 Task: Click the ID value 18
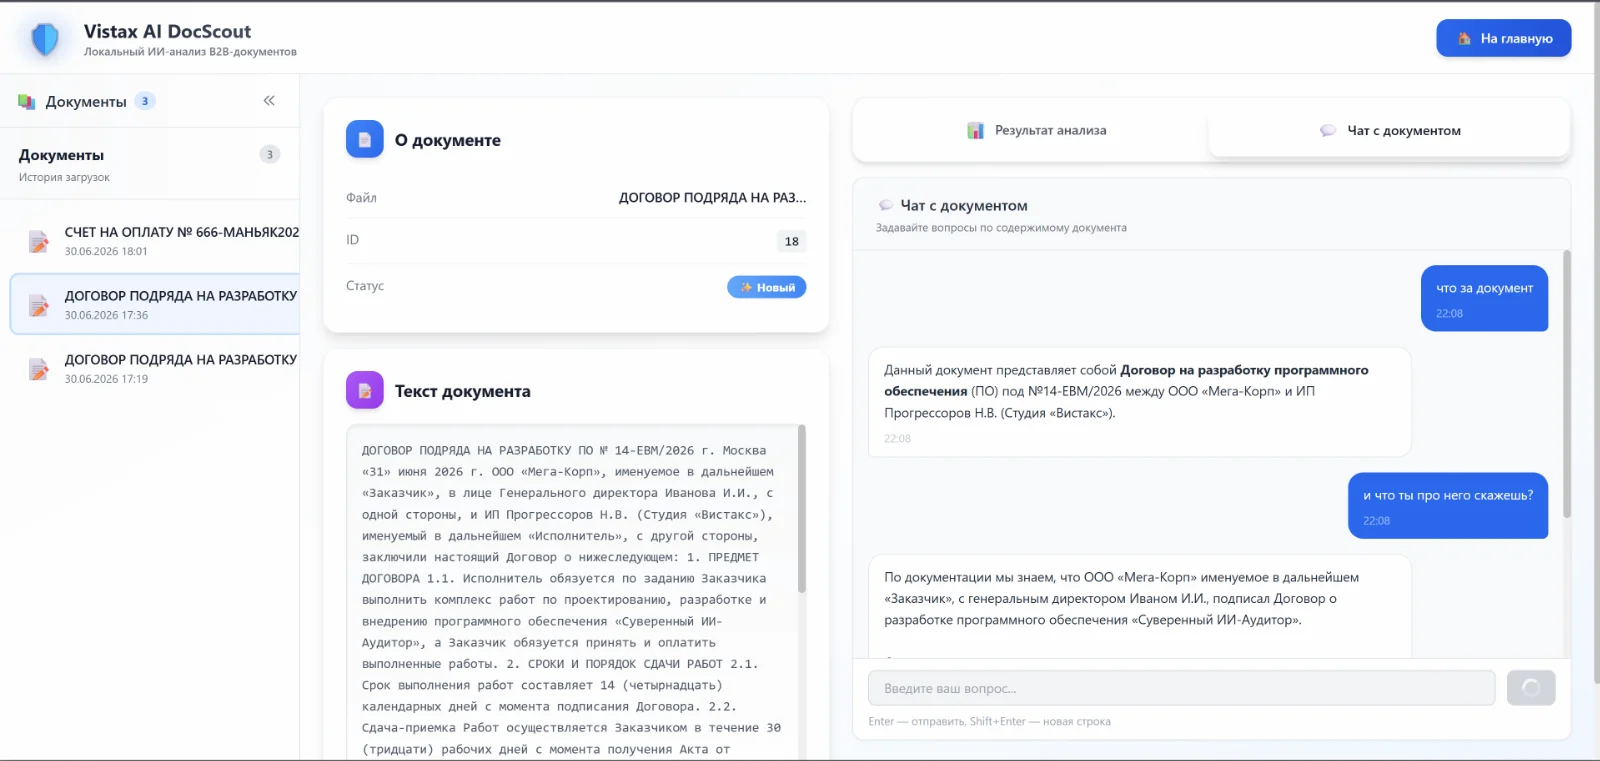(x=792, y=241)
